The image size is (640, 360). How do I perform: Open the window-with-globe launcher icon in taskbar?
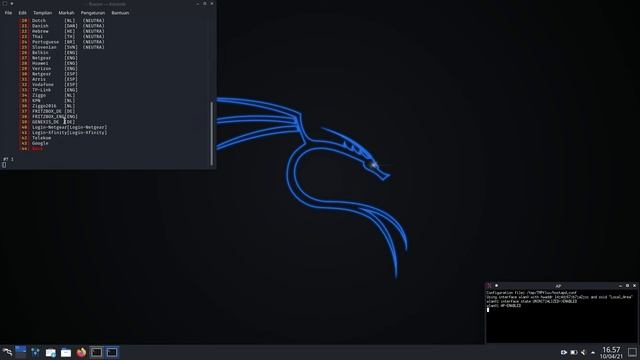[51, 353]
